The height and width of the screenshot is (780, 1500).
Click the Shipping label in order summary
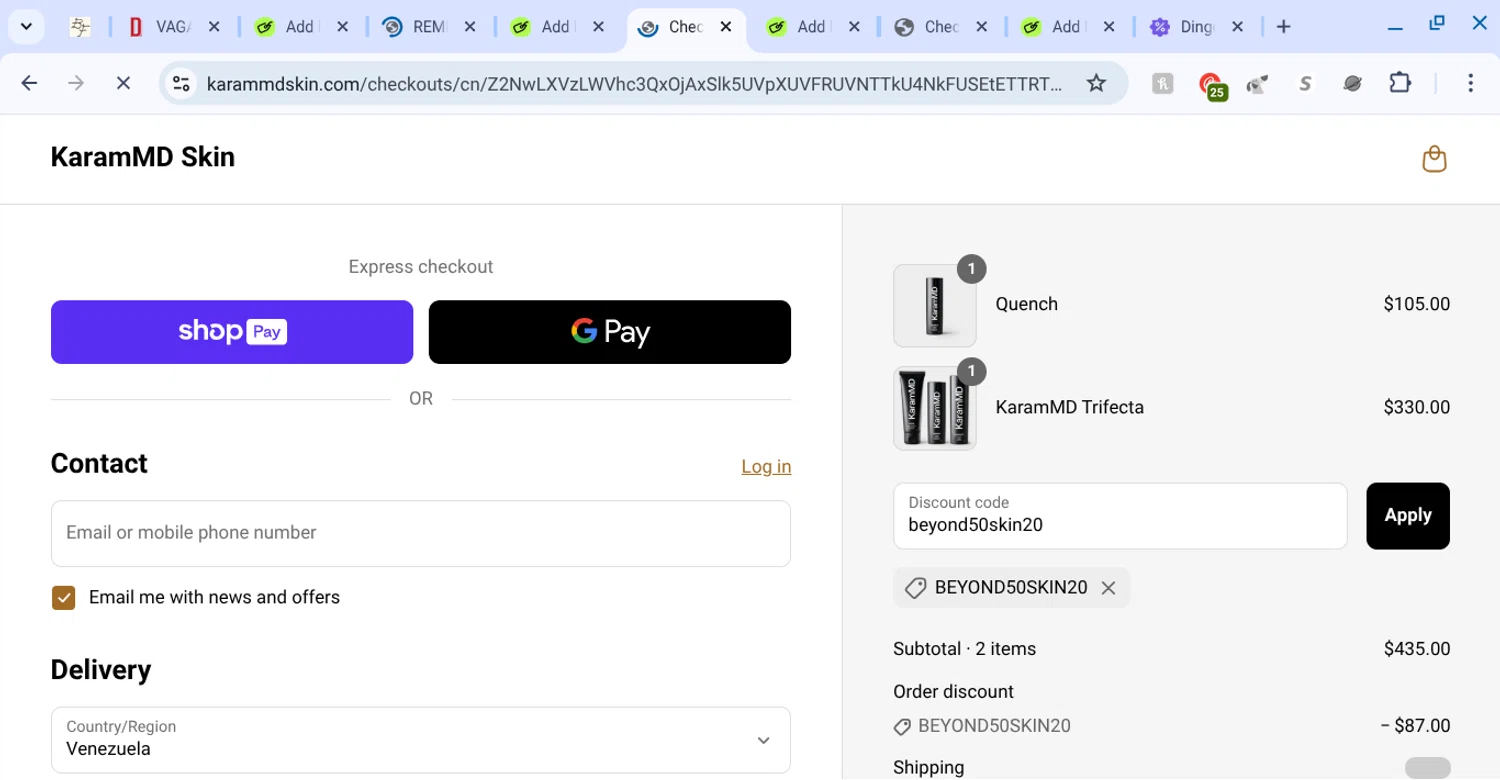coord(928,768)
